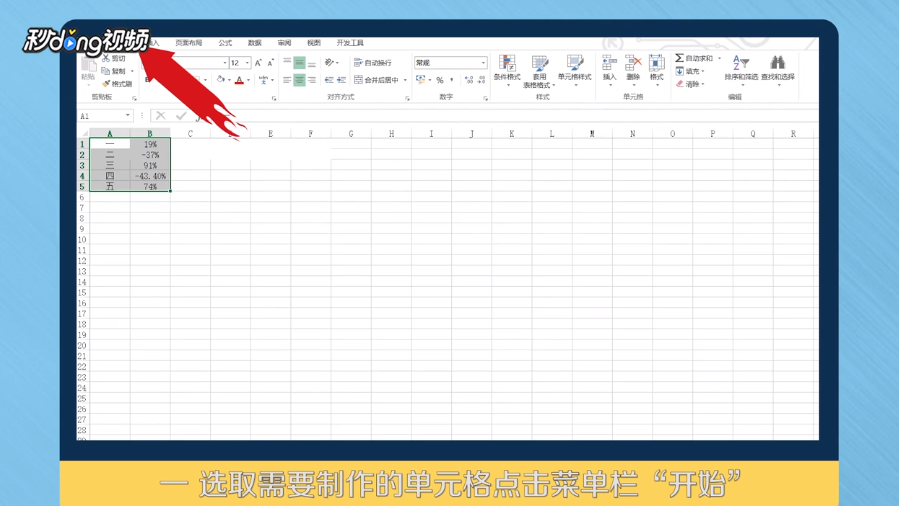Click the decrease indent icon
899x506 pixels.
pos(329,80)
